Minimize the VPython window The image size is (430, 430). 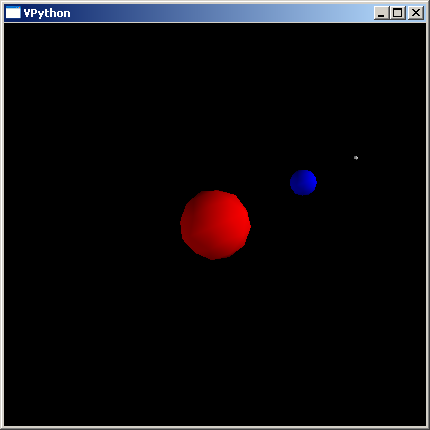[381, 13]
